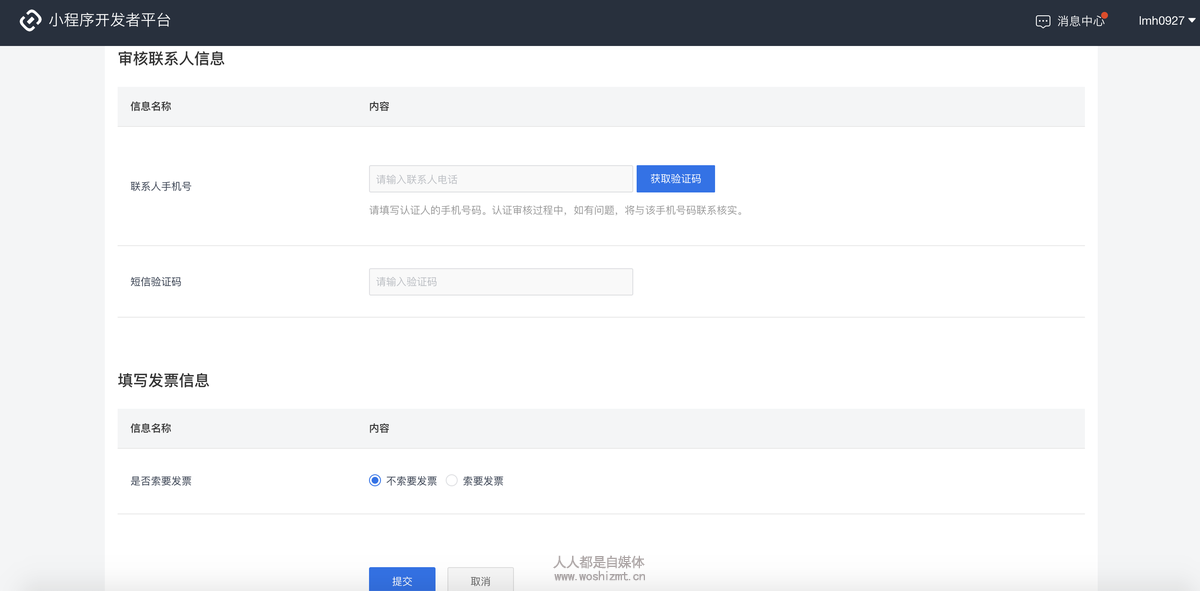Image resolution: width=1200 pixels, height=591 pixels.
Task: Click the 获取验证码 button
Action: pos(676,179)
